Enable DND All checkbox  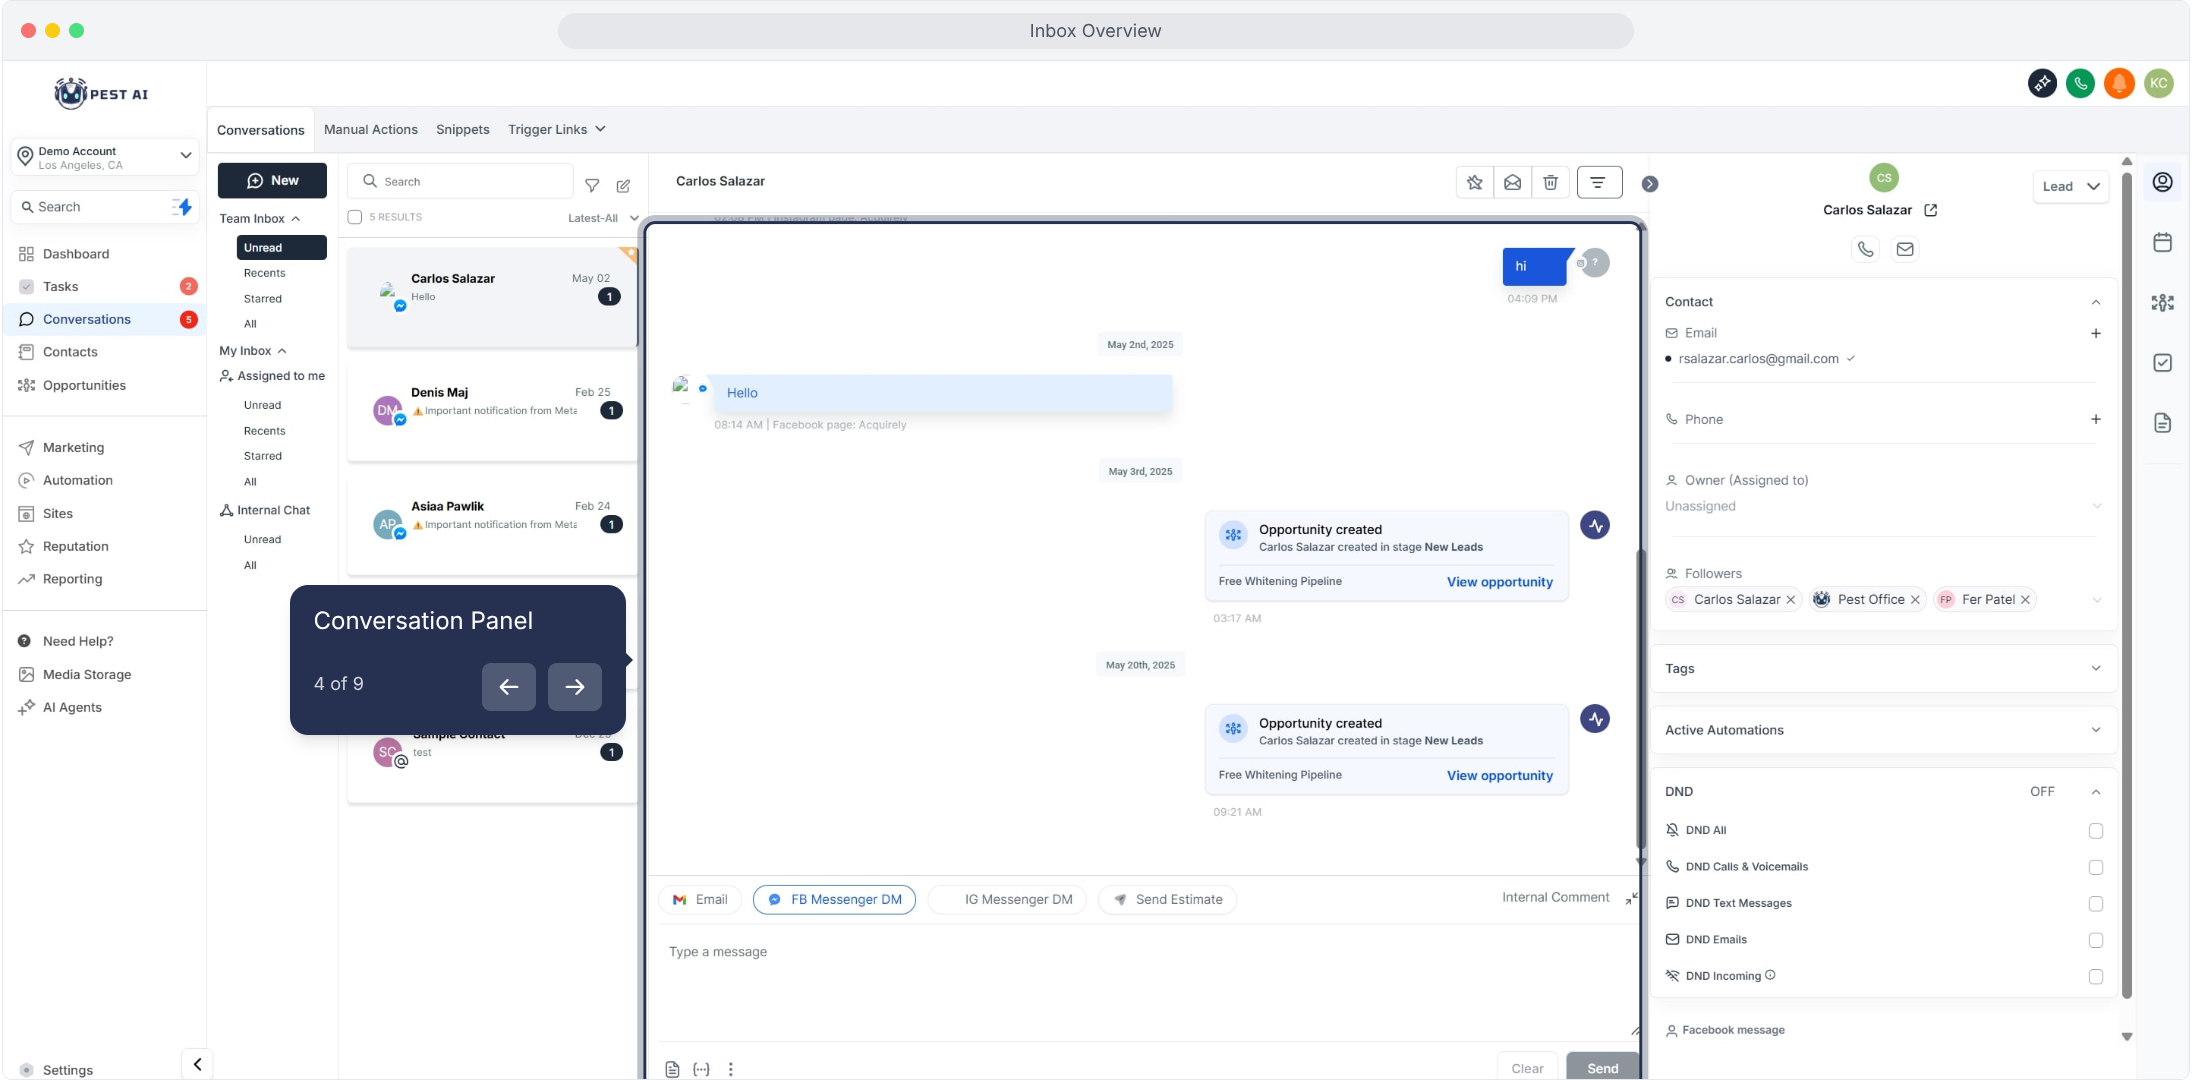point(2096,831)
